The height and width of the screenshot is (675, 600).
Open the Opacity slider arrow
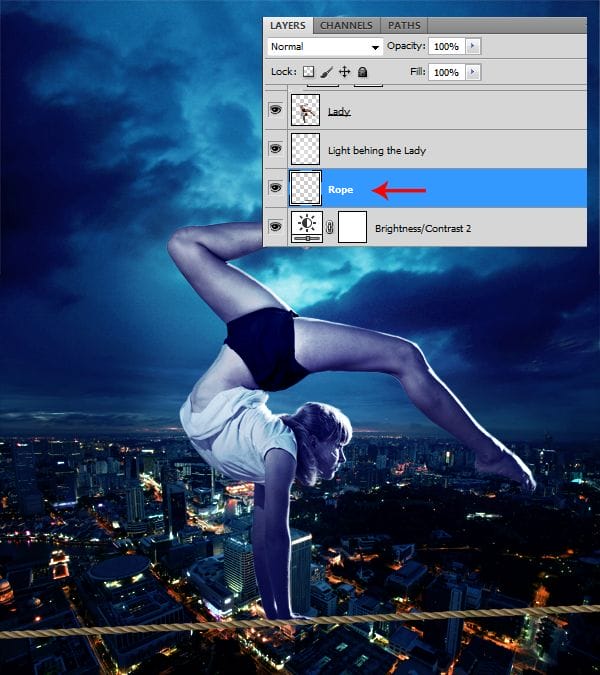[x=473, y=46]
